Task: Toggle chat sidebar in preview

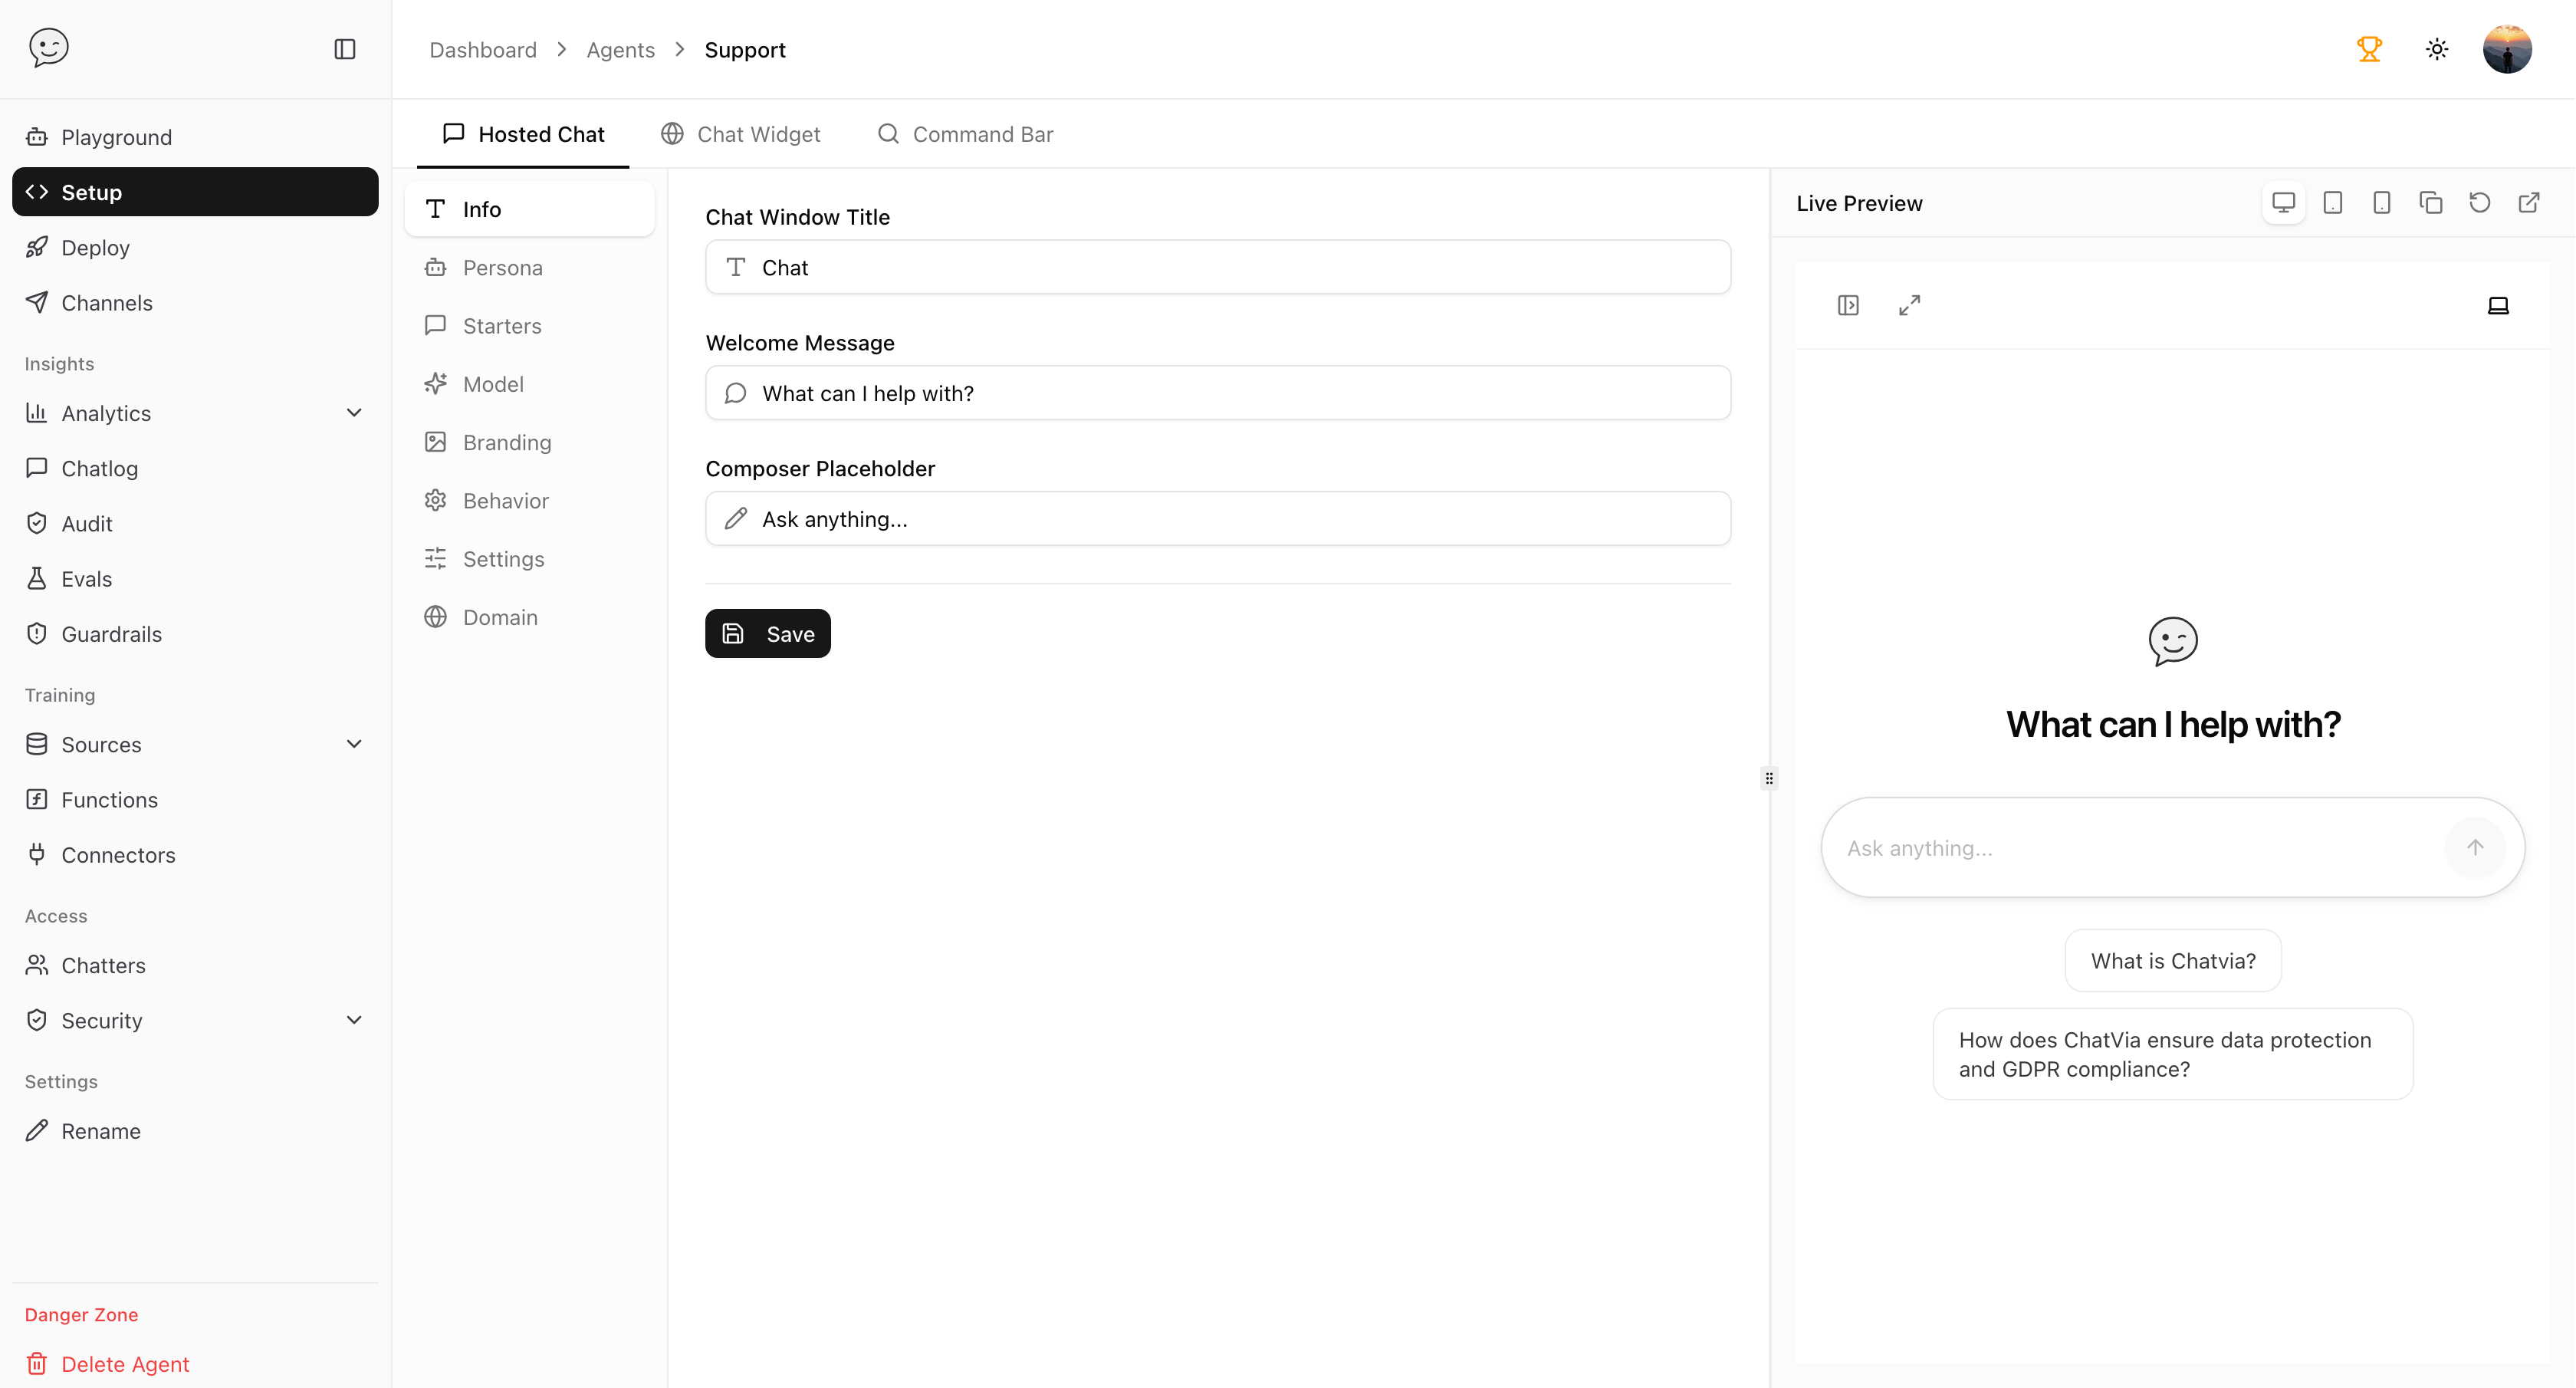Action: point(1848,305)
